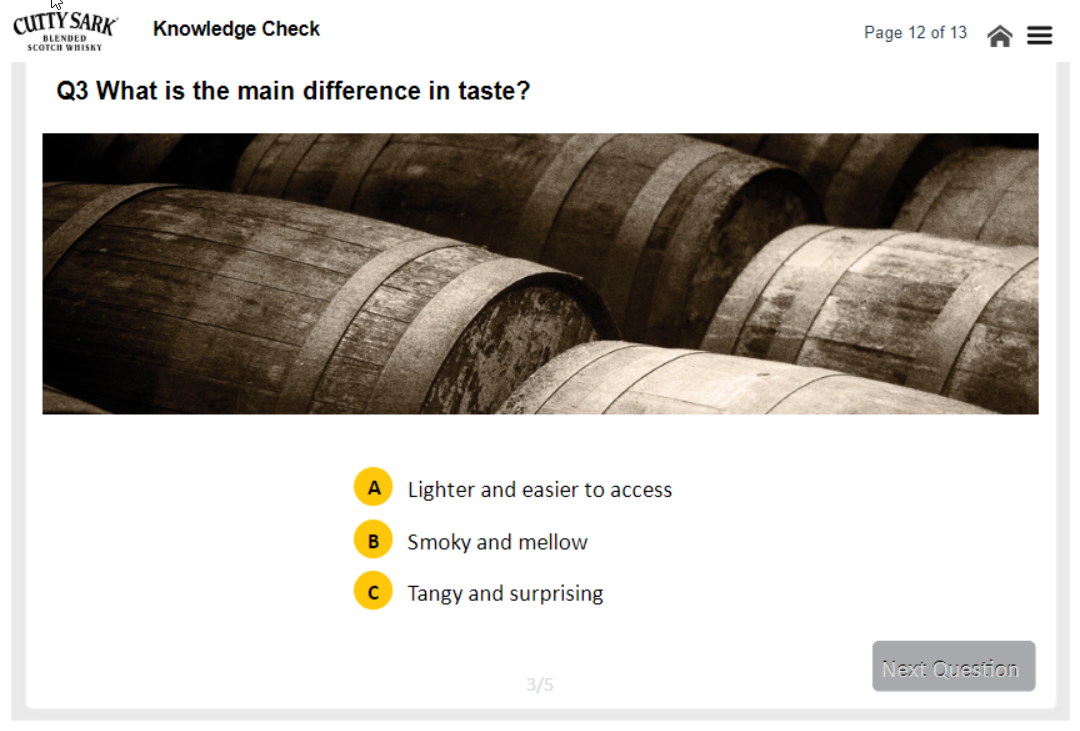Click the word "mellow" in option B
1080x731 pixels.
tap(553, 542)
